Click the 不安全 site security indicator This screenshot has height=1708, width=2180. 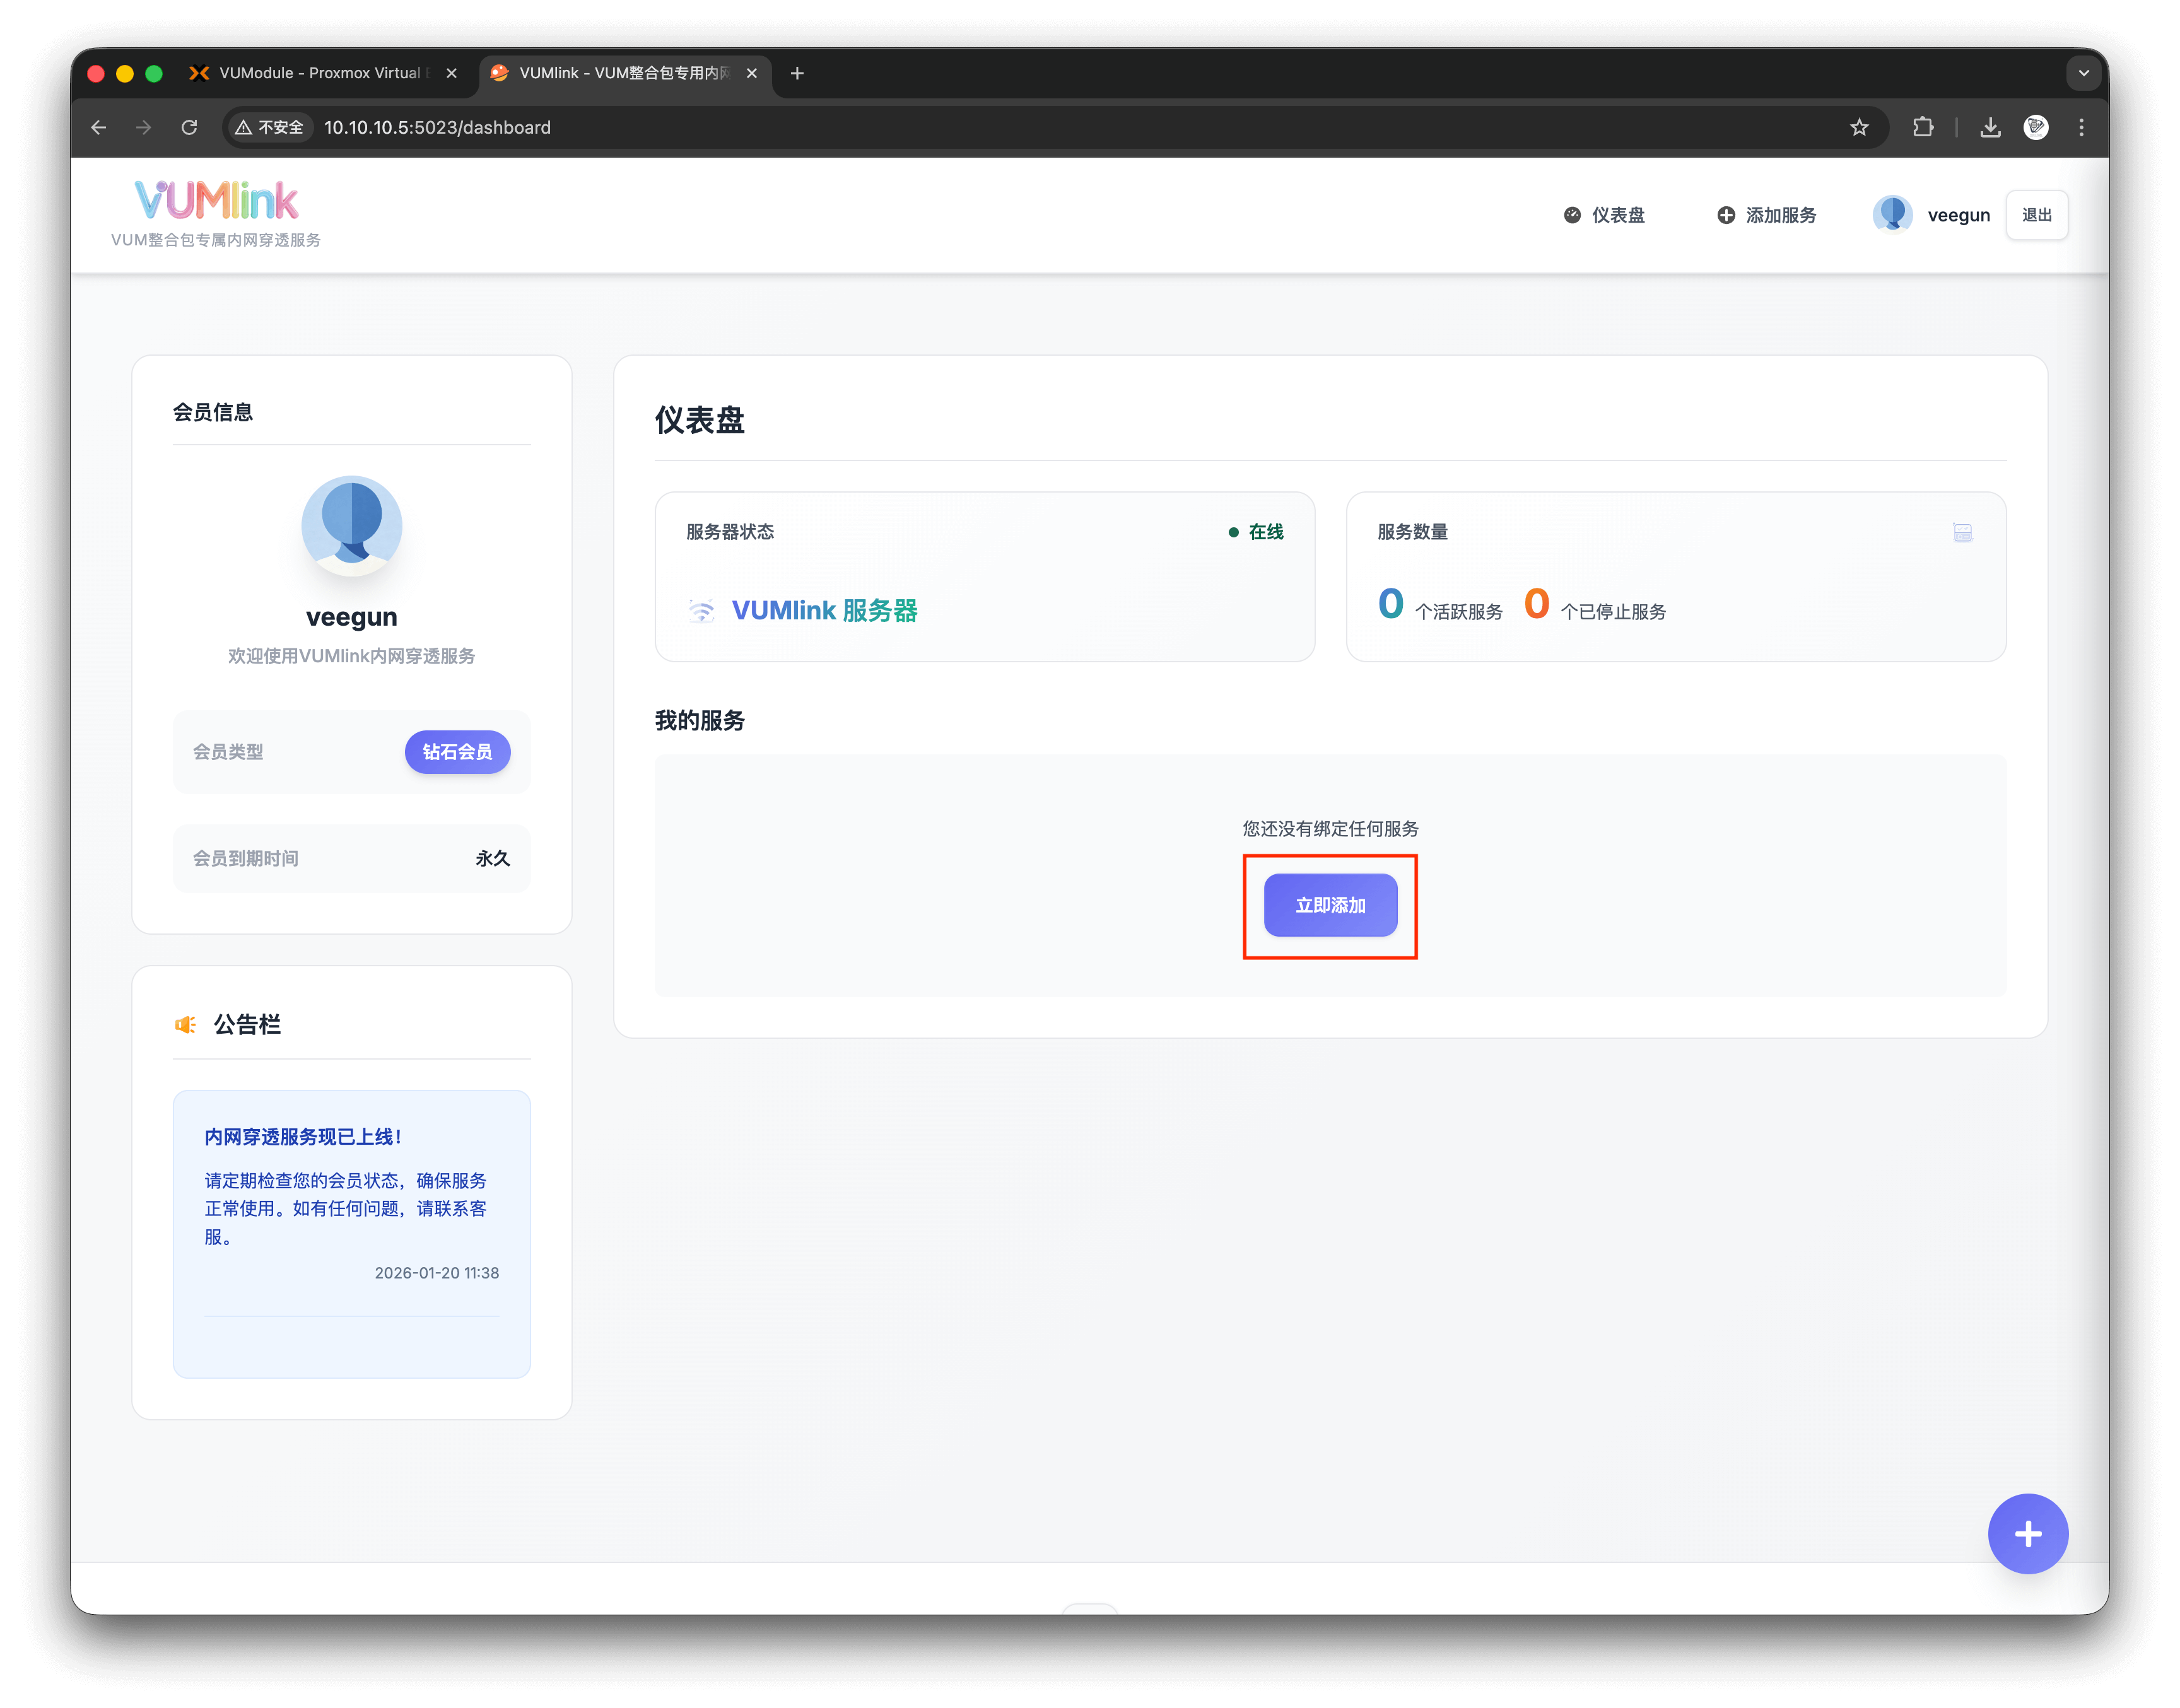point(269,127)
